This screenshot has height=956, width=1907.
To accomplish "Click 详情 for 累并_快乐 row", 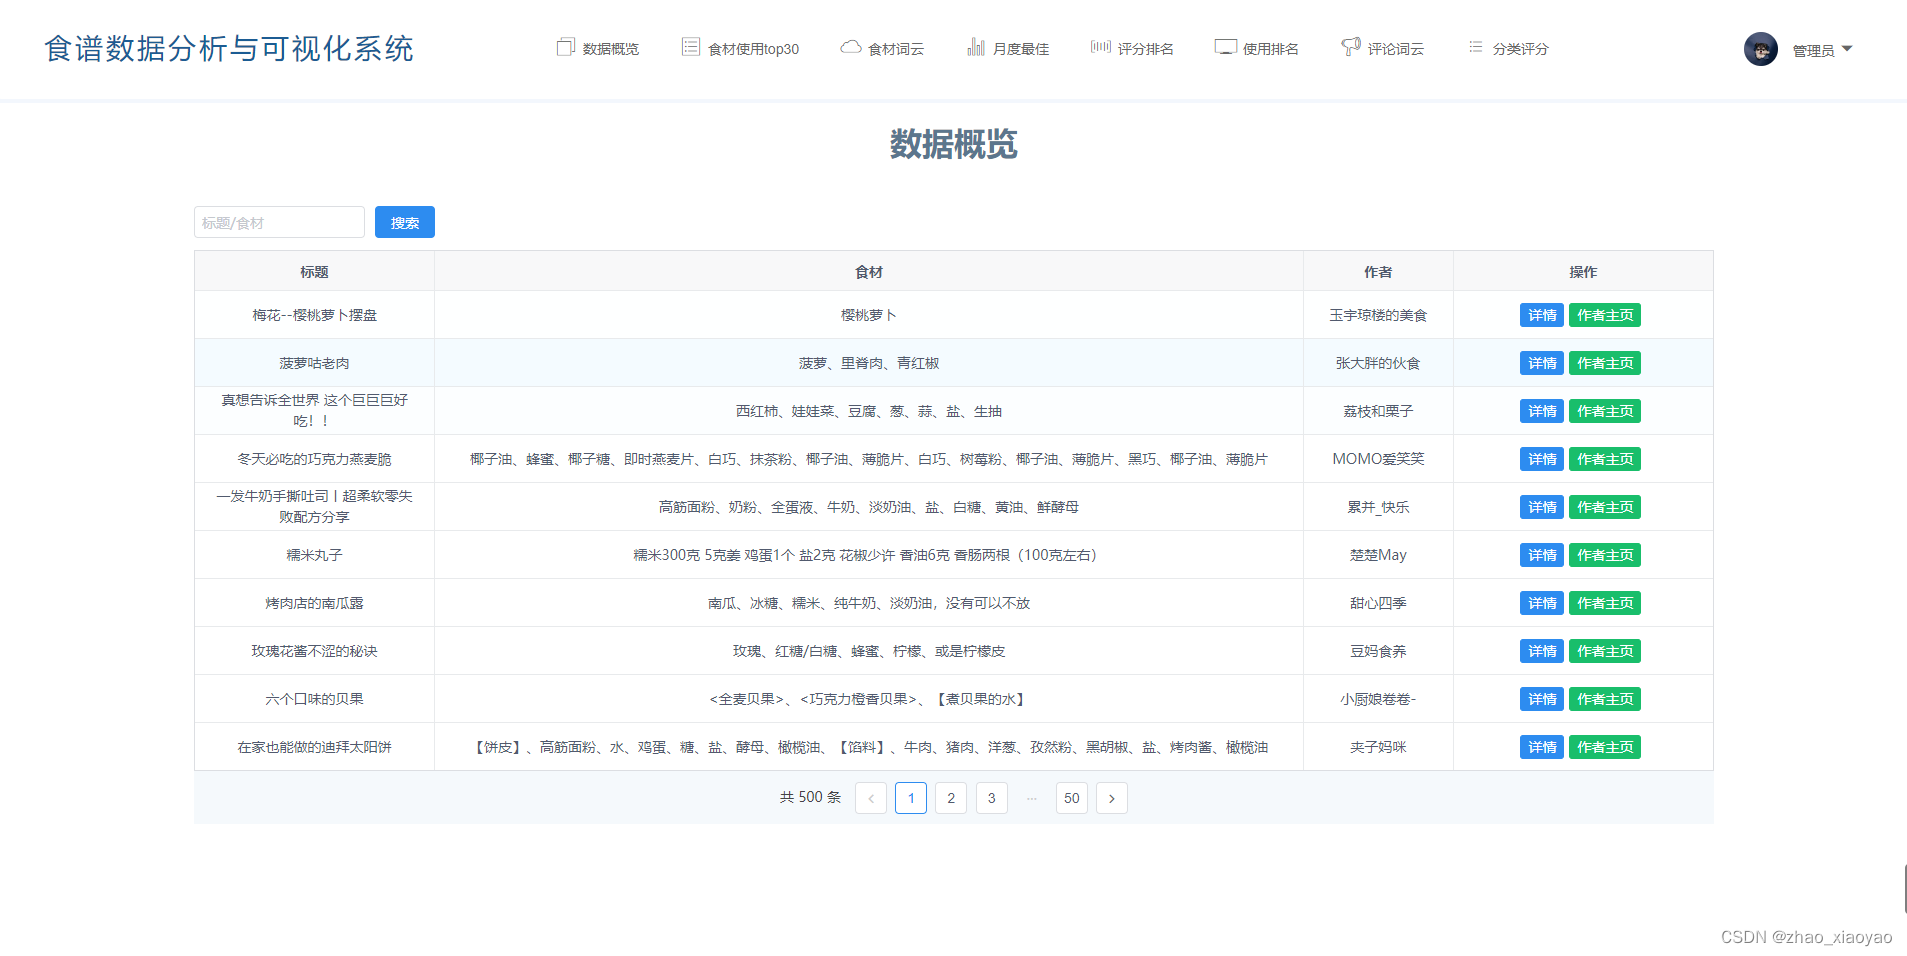I will click(x=1542, y=507).
